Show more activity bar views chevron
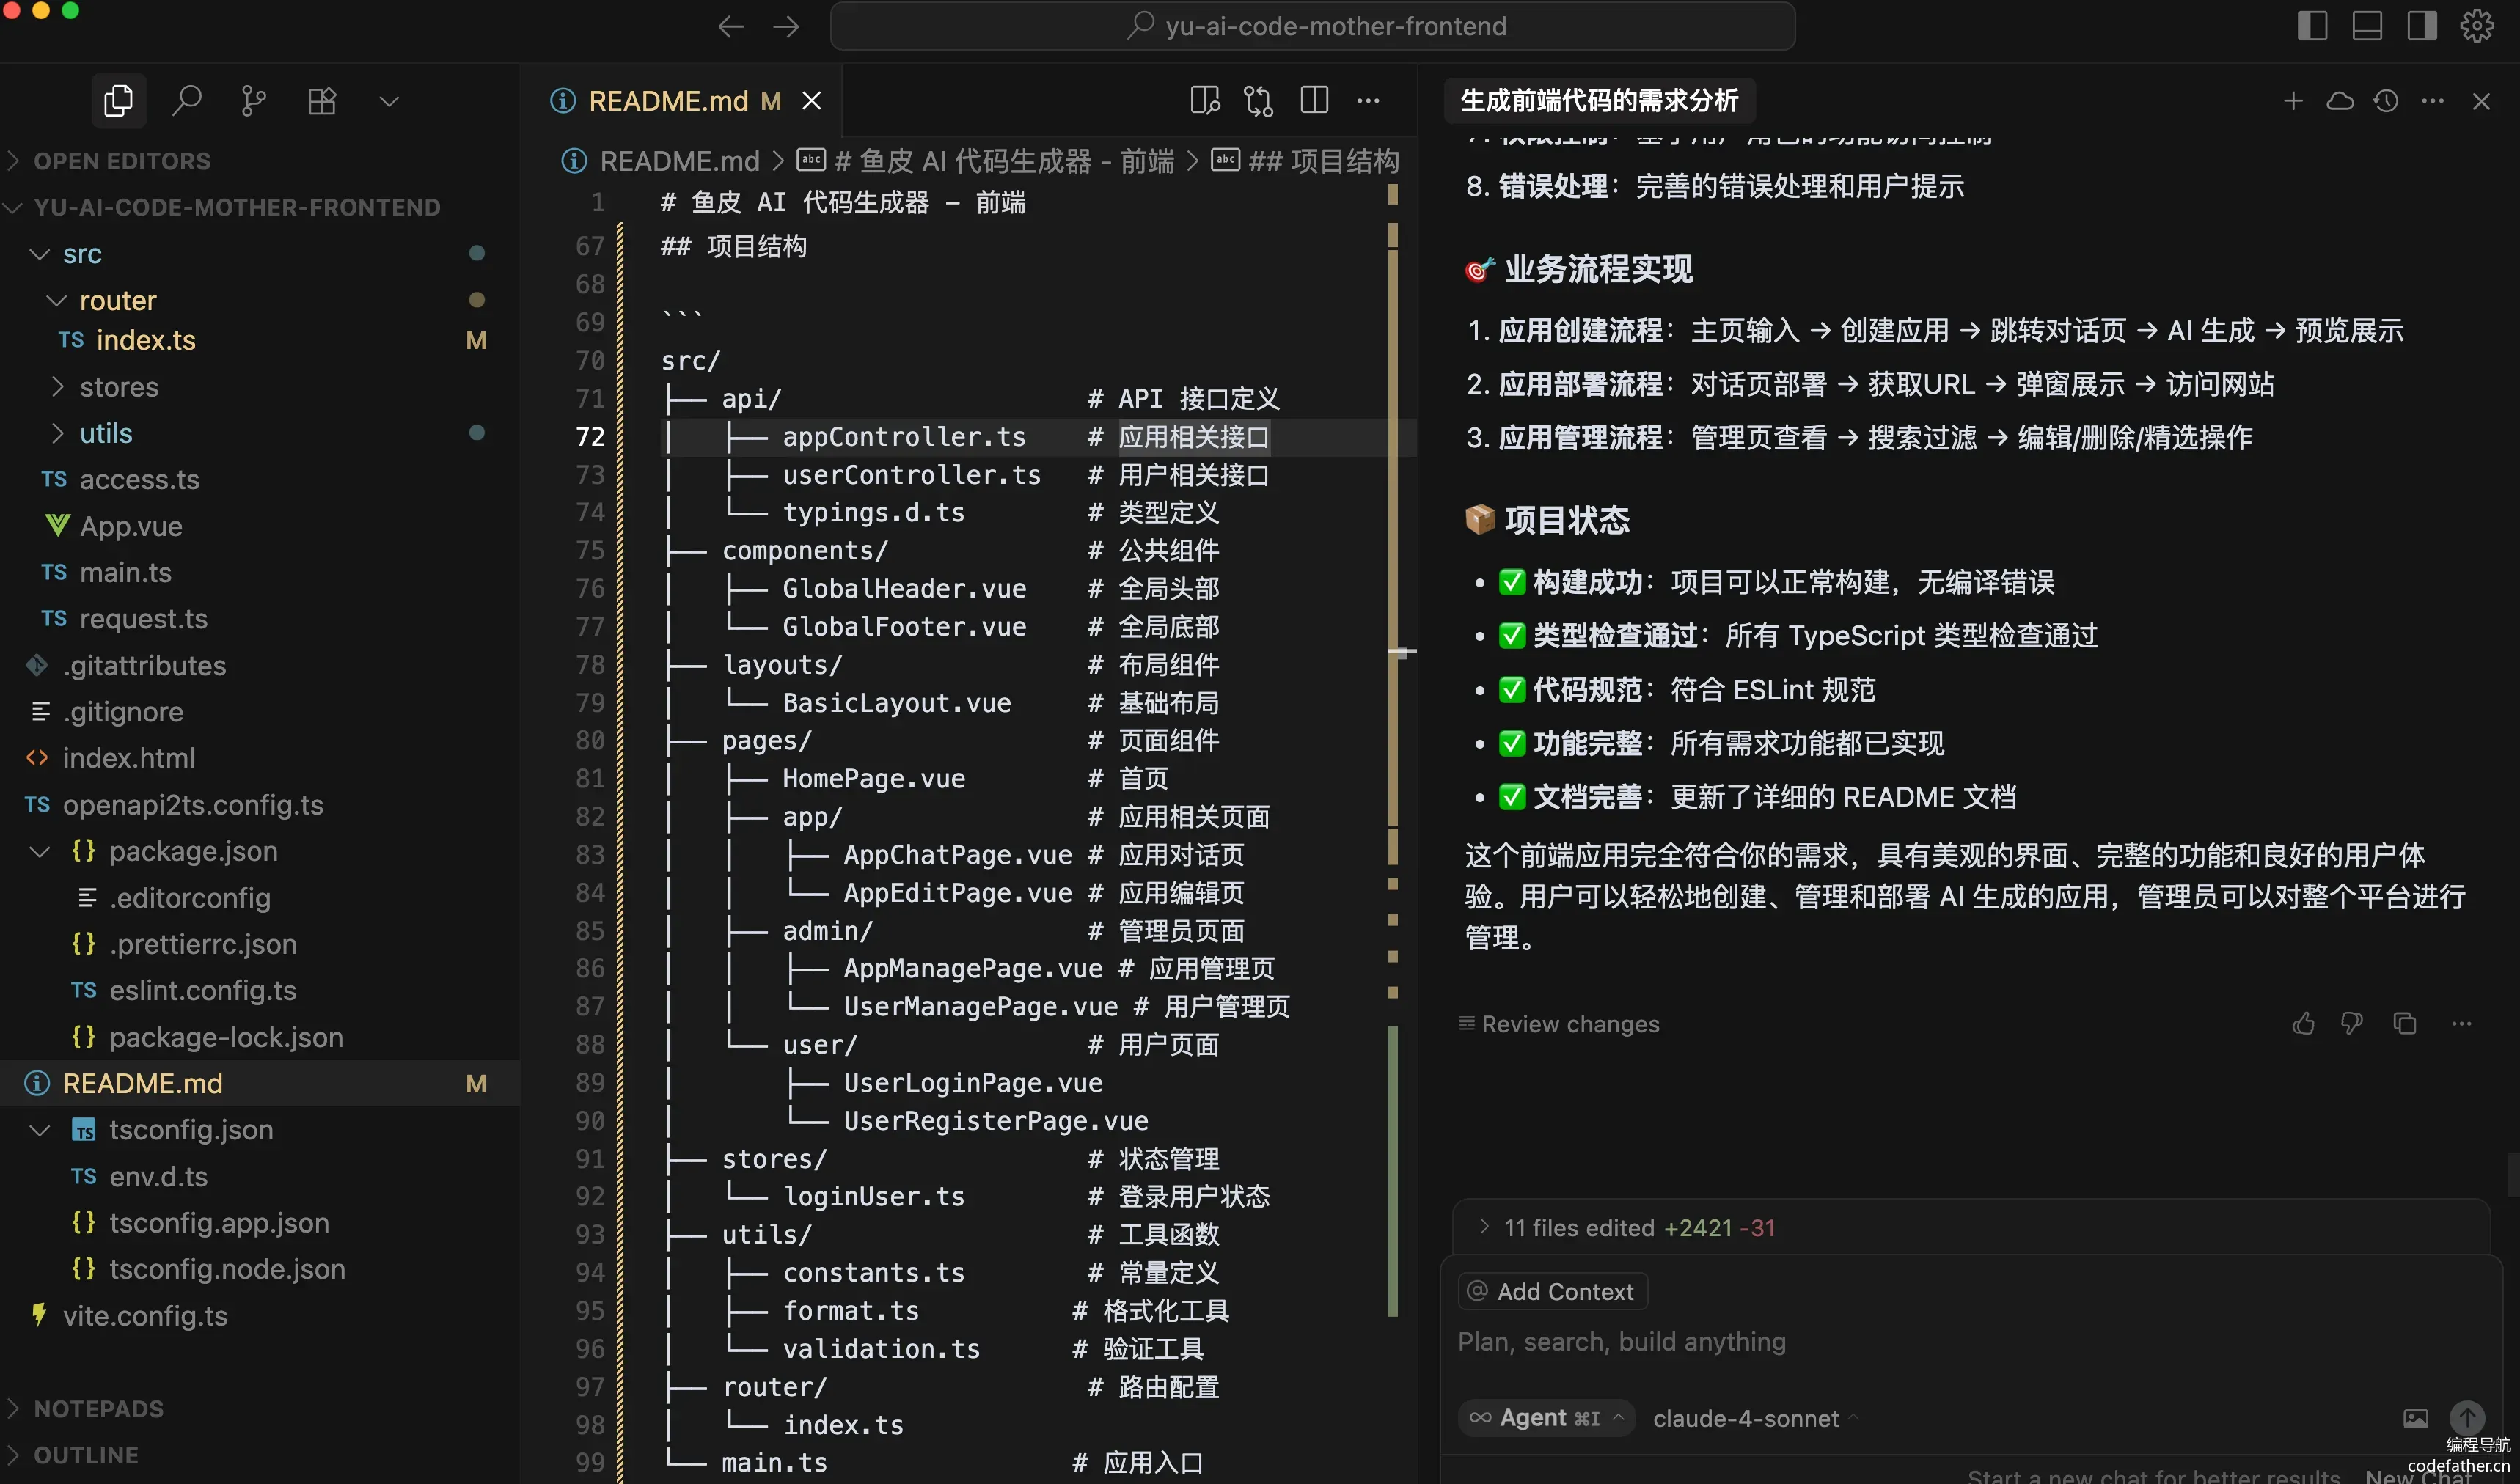This screenshot has width=2520, height=1484. point(389,101)
